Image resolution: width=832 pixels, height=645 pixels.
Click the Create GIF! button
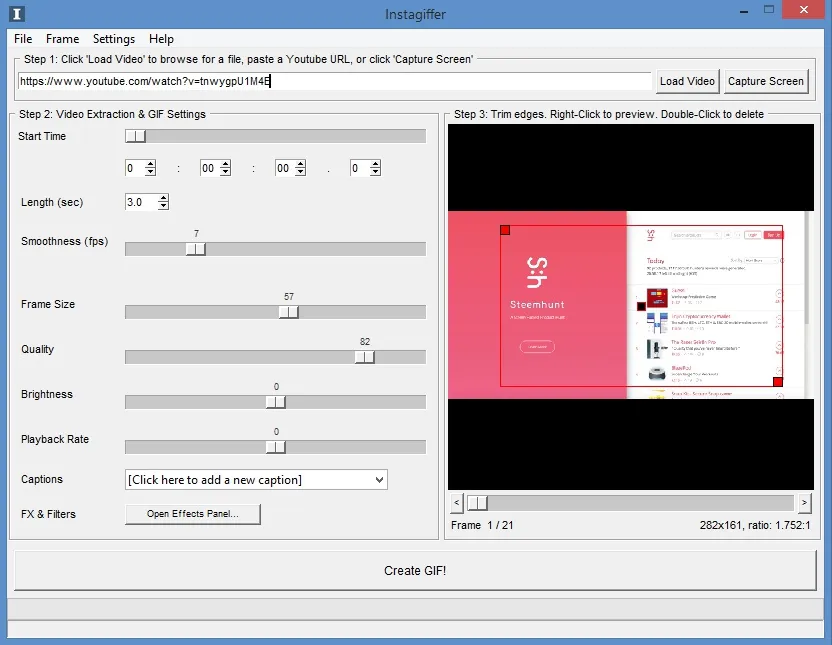point(415,571)
